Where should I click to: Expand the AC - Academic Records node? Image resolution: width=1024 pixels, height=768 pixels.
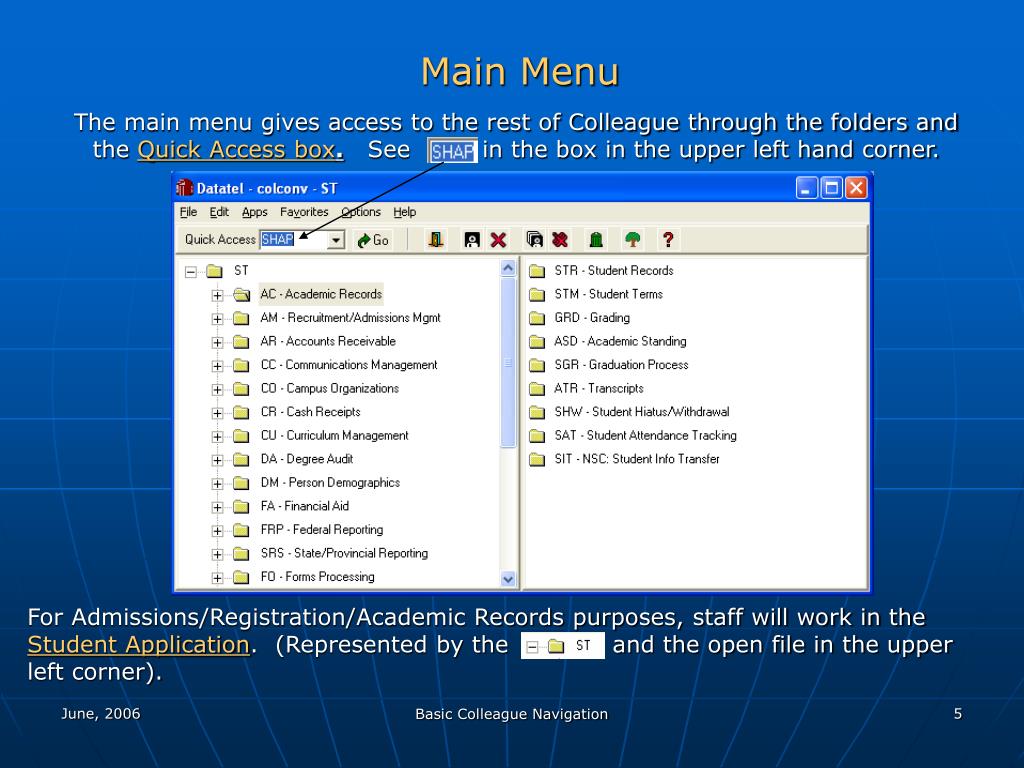click(x=217, y=295)
